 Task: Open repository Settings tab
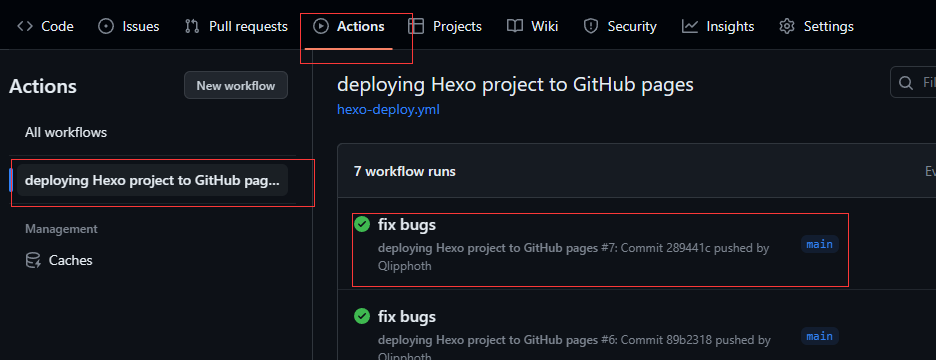tap(816, 26)
